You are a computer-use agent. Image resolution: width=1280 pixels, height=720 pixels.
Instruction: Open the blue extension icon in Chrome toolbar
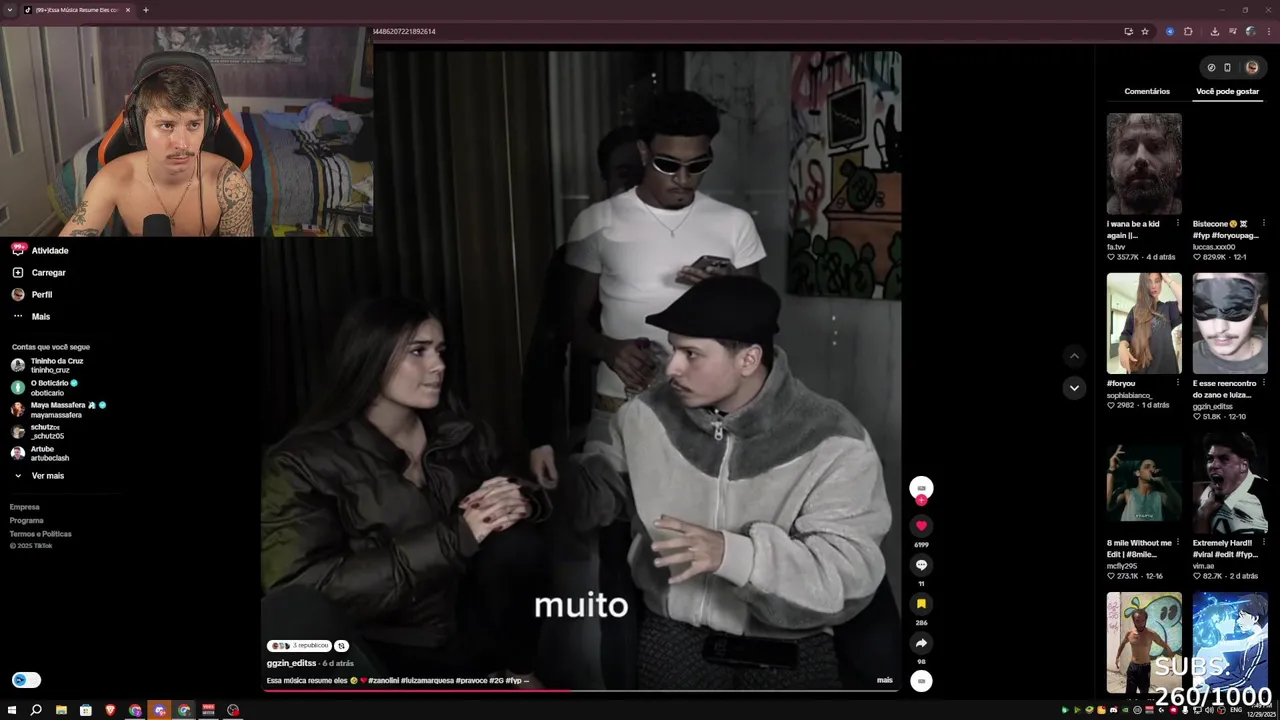(x=1169, y=32)
